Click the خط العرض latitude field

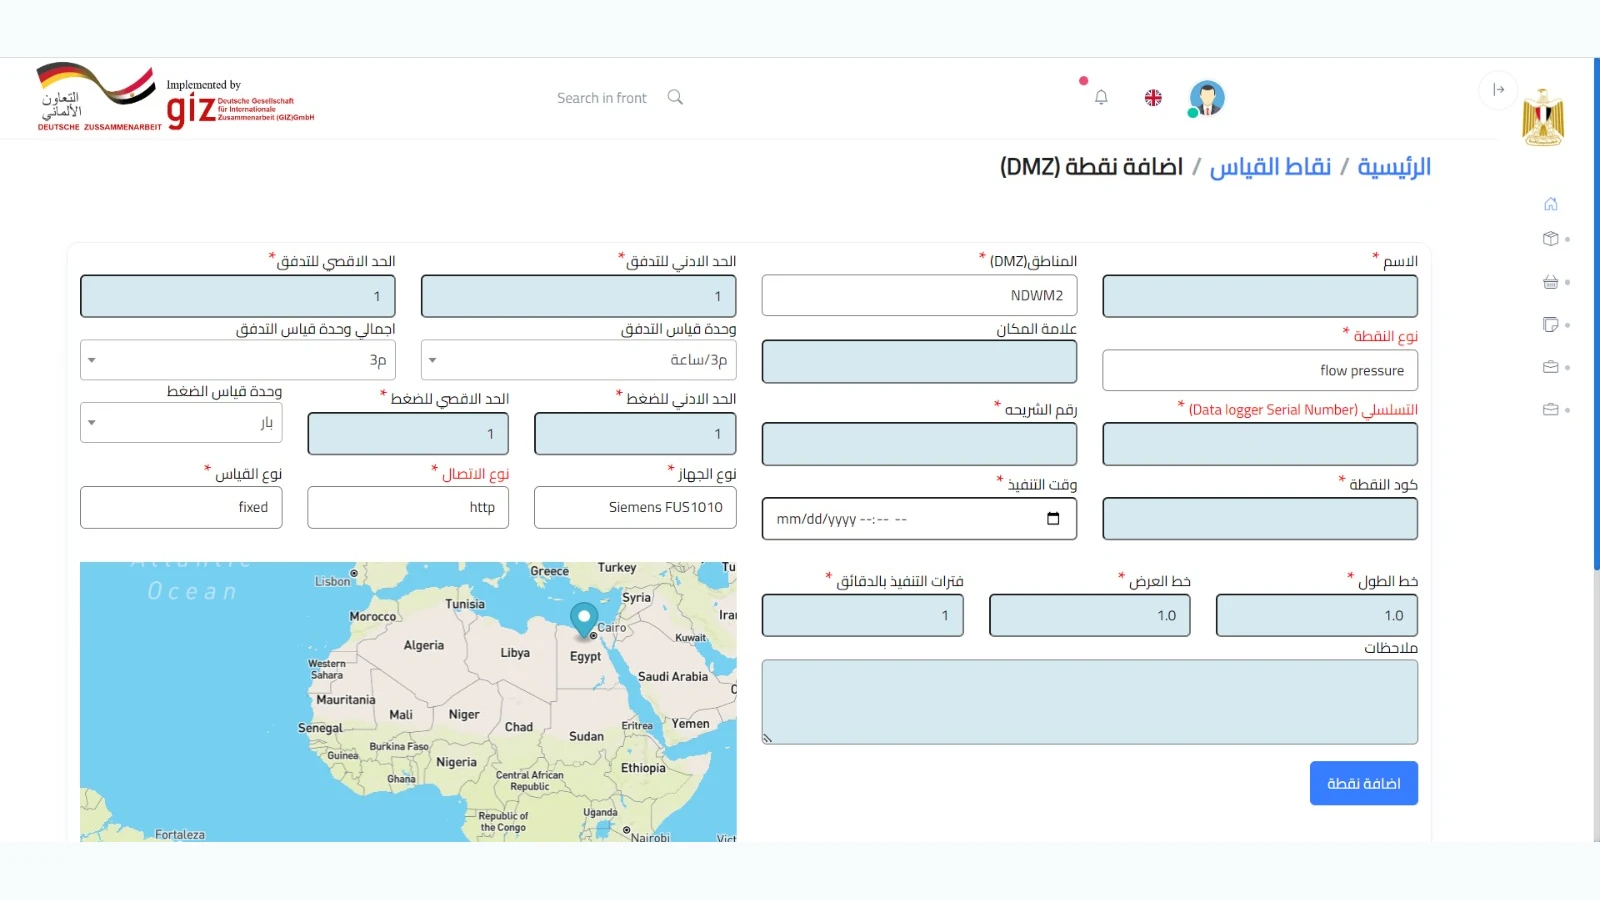pos(1090,616)
